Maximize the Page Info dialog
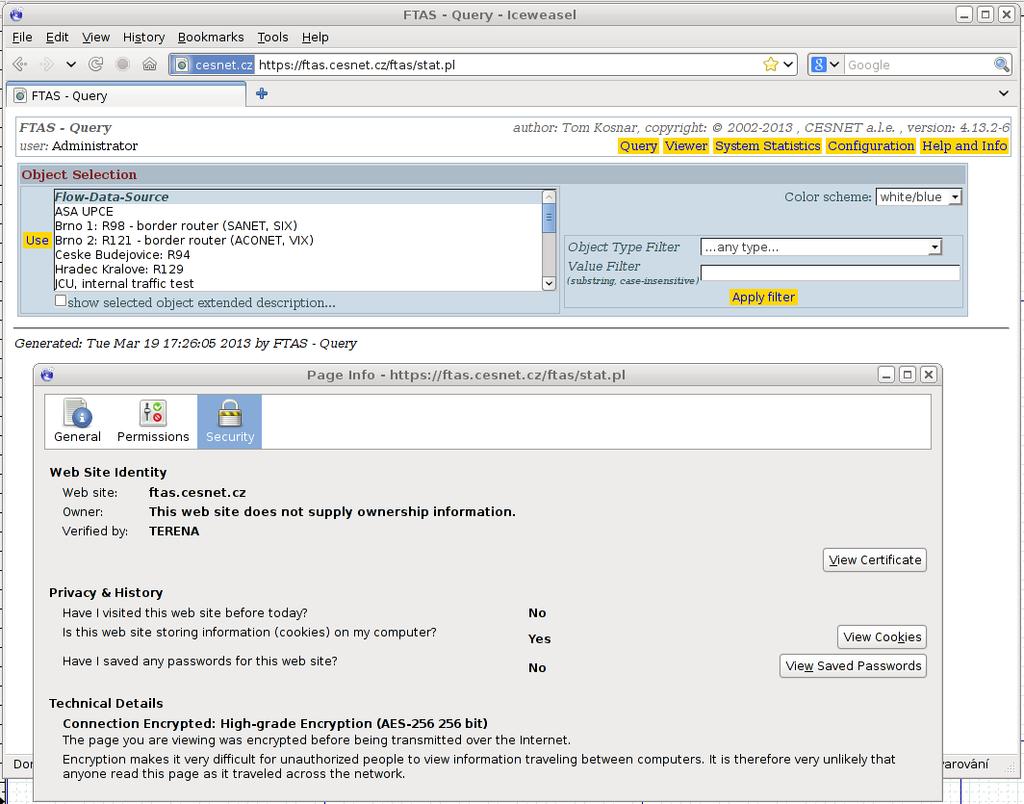 [x=907, y=374]
